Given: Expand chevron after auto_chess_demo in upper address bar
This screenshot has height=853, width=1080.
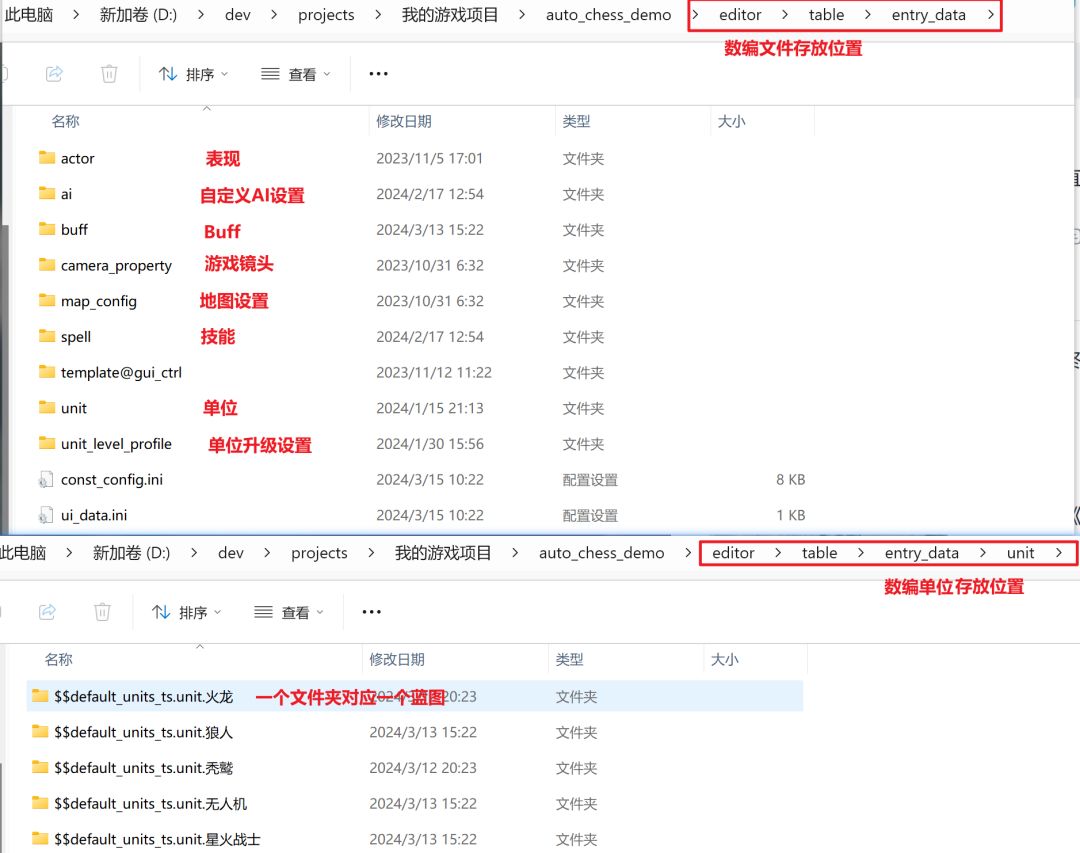Looking at the screenshot, I should tap(695, 14).
